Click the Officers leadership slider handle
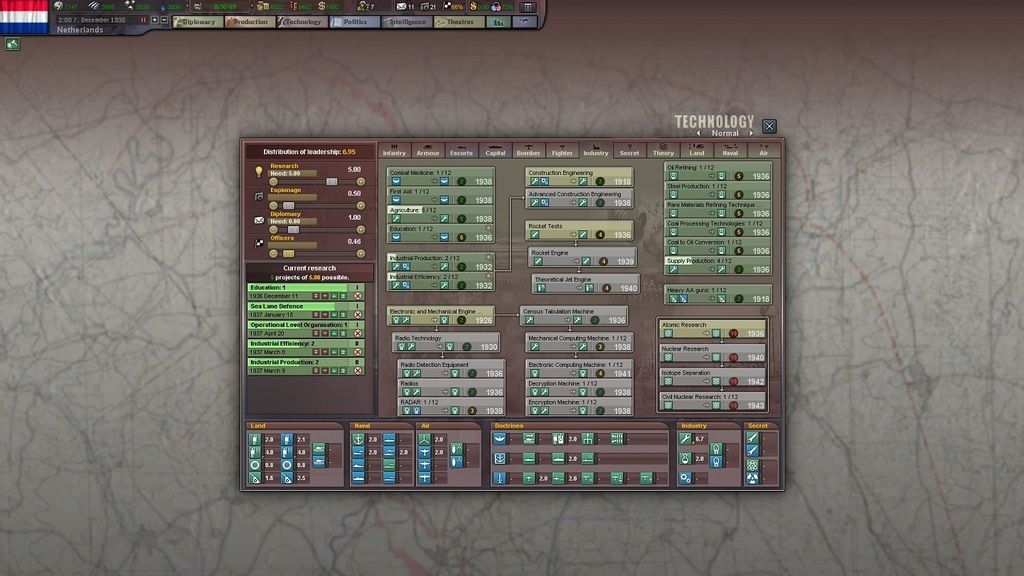Screen dimensions: 1024x576 point(288,254)
